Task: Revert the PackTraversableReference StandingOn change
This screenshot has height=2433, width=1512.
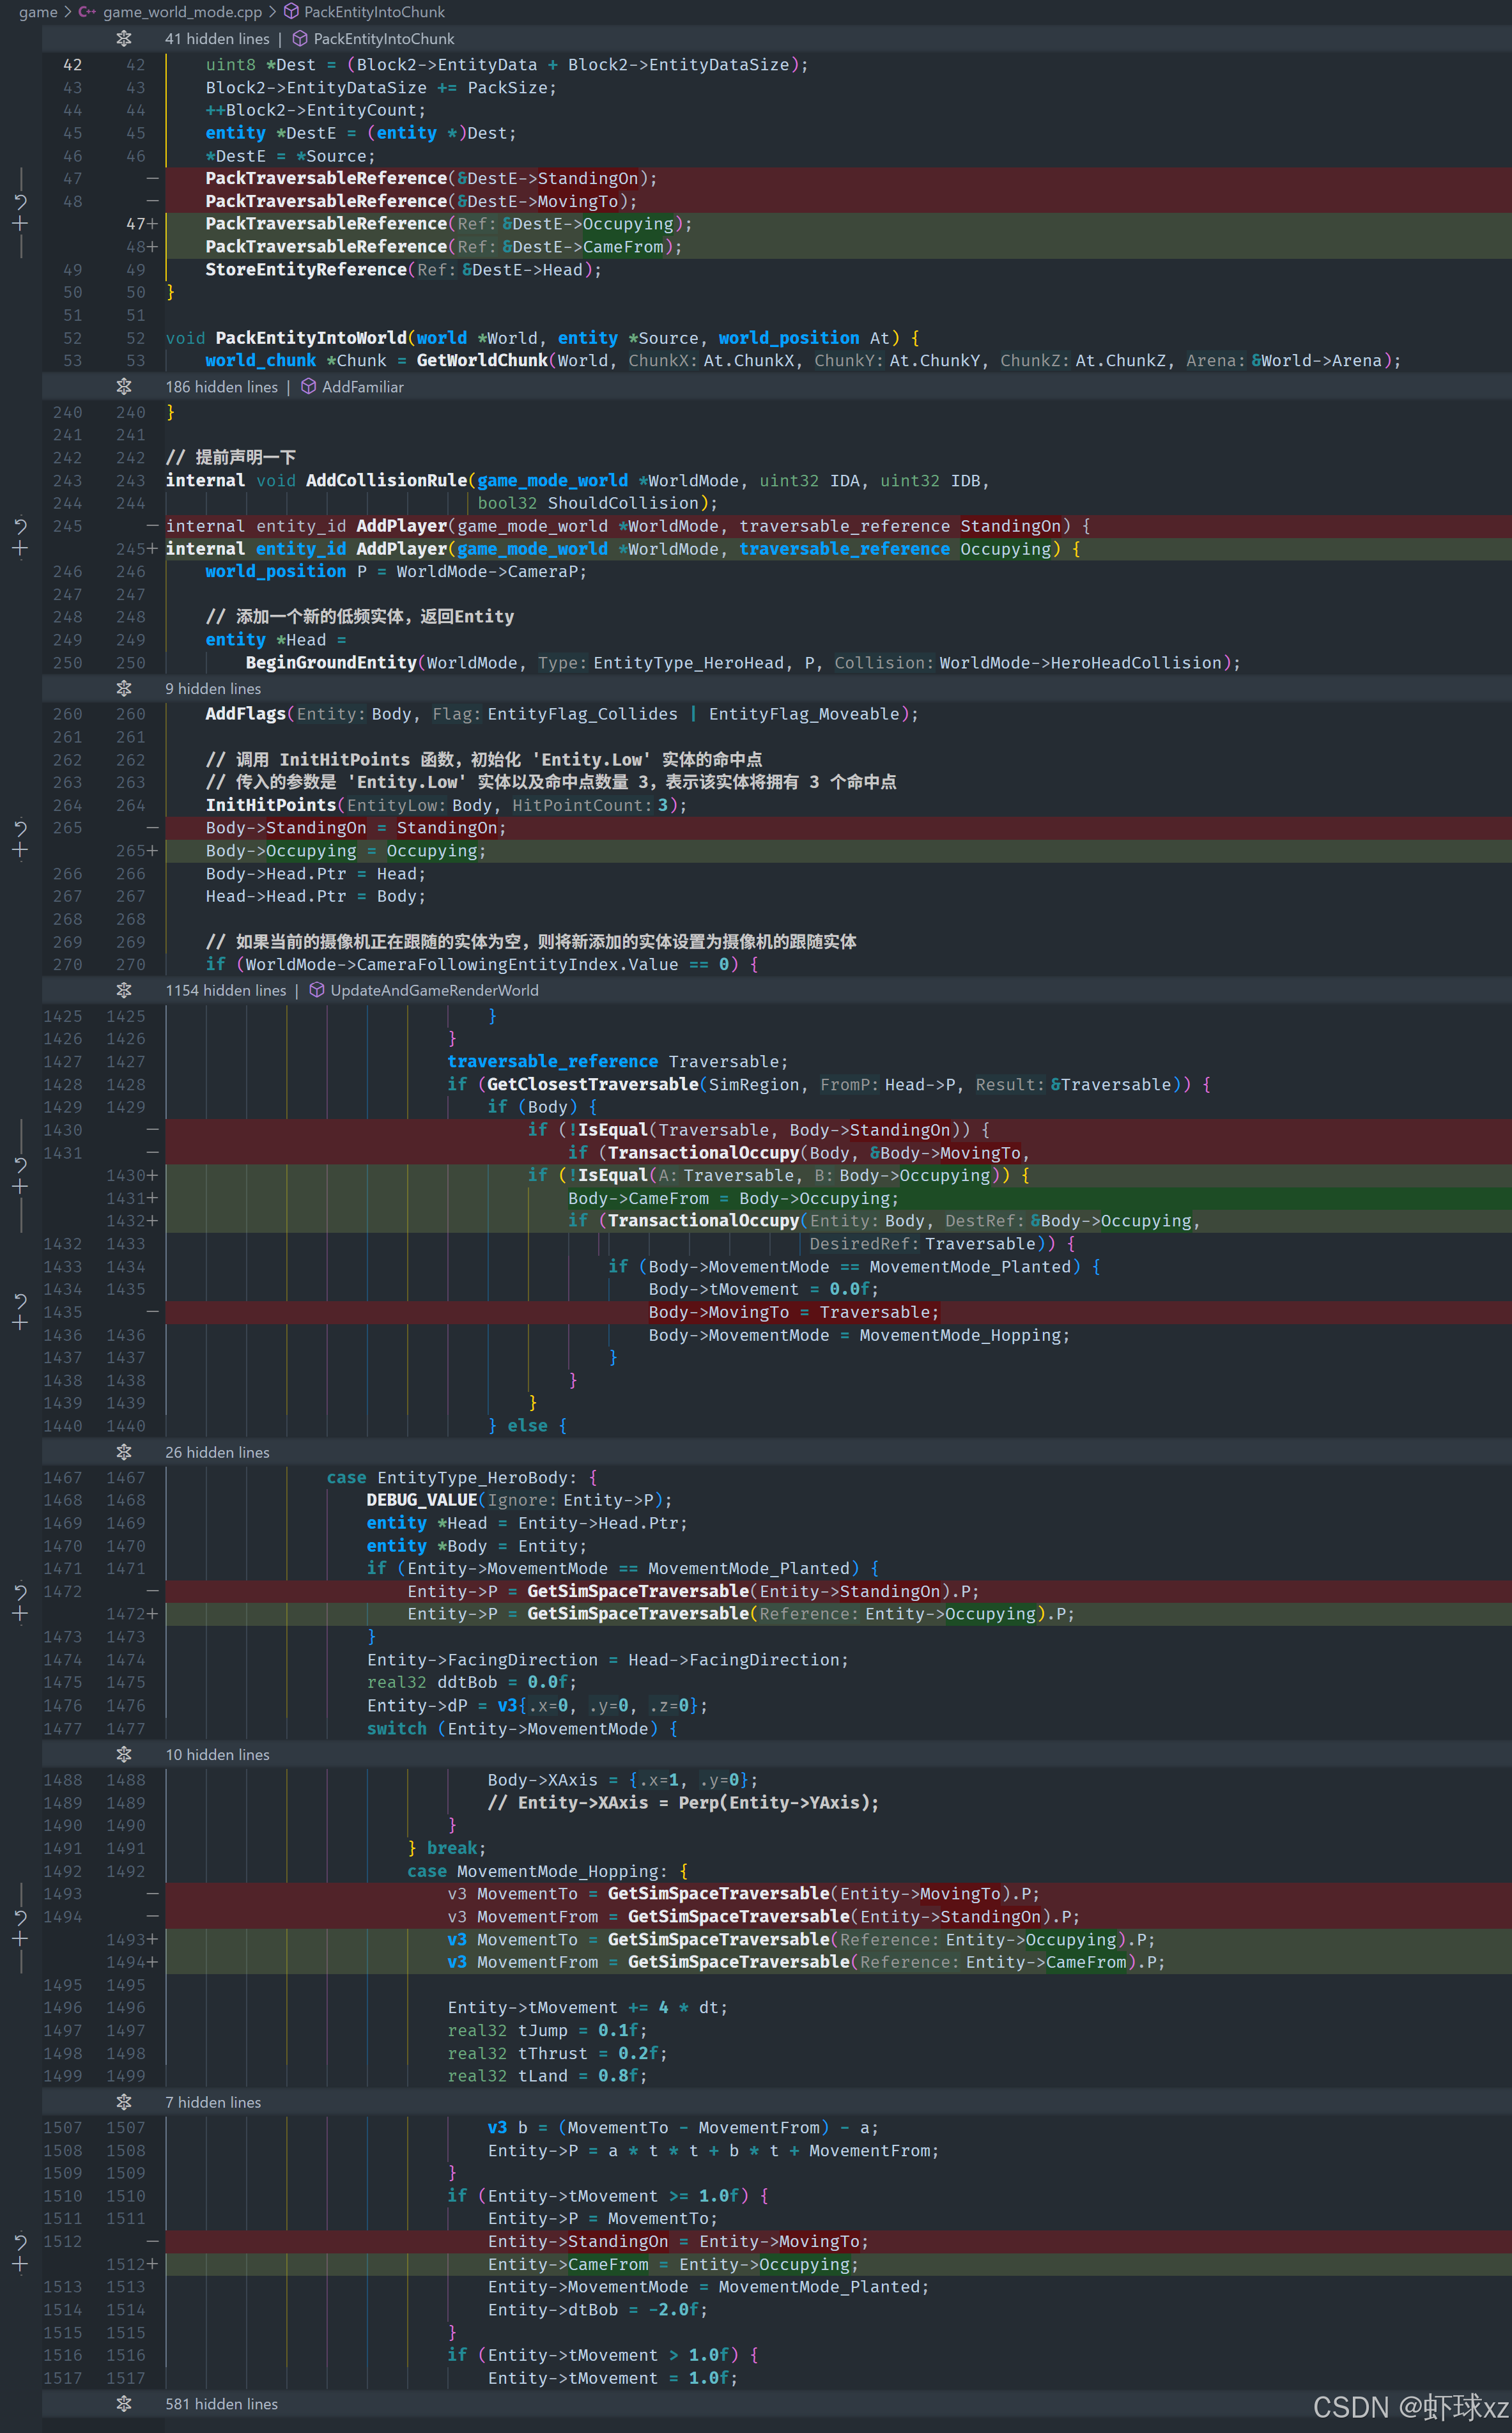Action: tap(20, 201)
